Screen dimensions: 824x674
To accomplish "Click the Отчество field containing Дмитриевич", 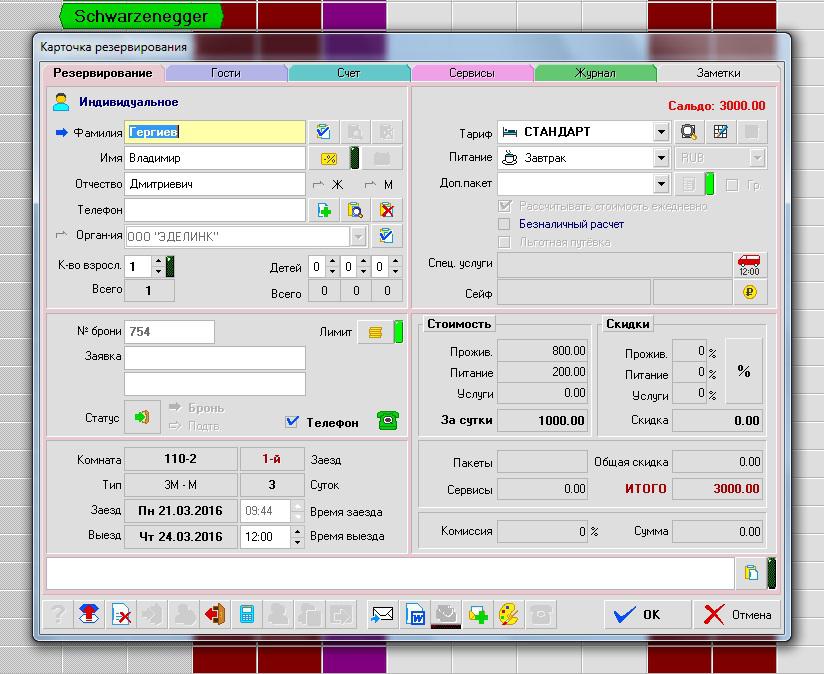I will [x=215, y=184].
